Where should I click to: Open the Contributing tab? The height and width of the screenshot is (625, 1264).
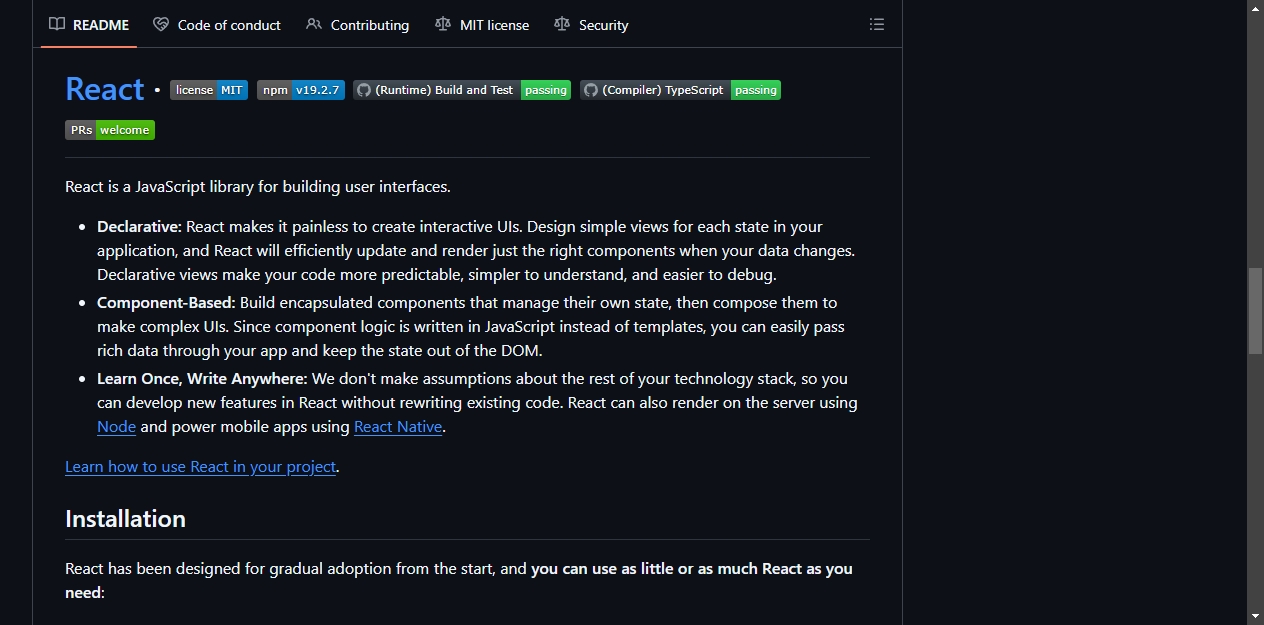[x=358, y=24]
